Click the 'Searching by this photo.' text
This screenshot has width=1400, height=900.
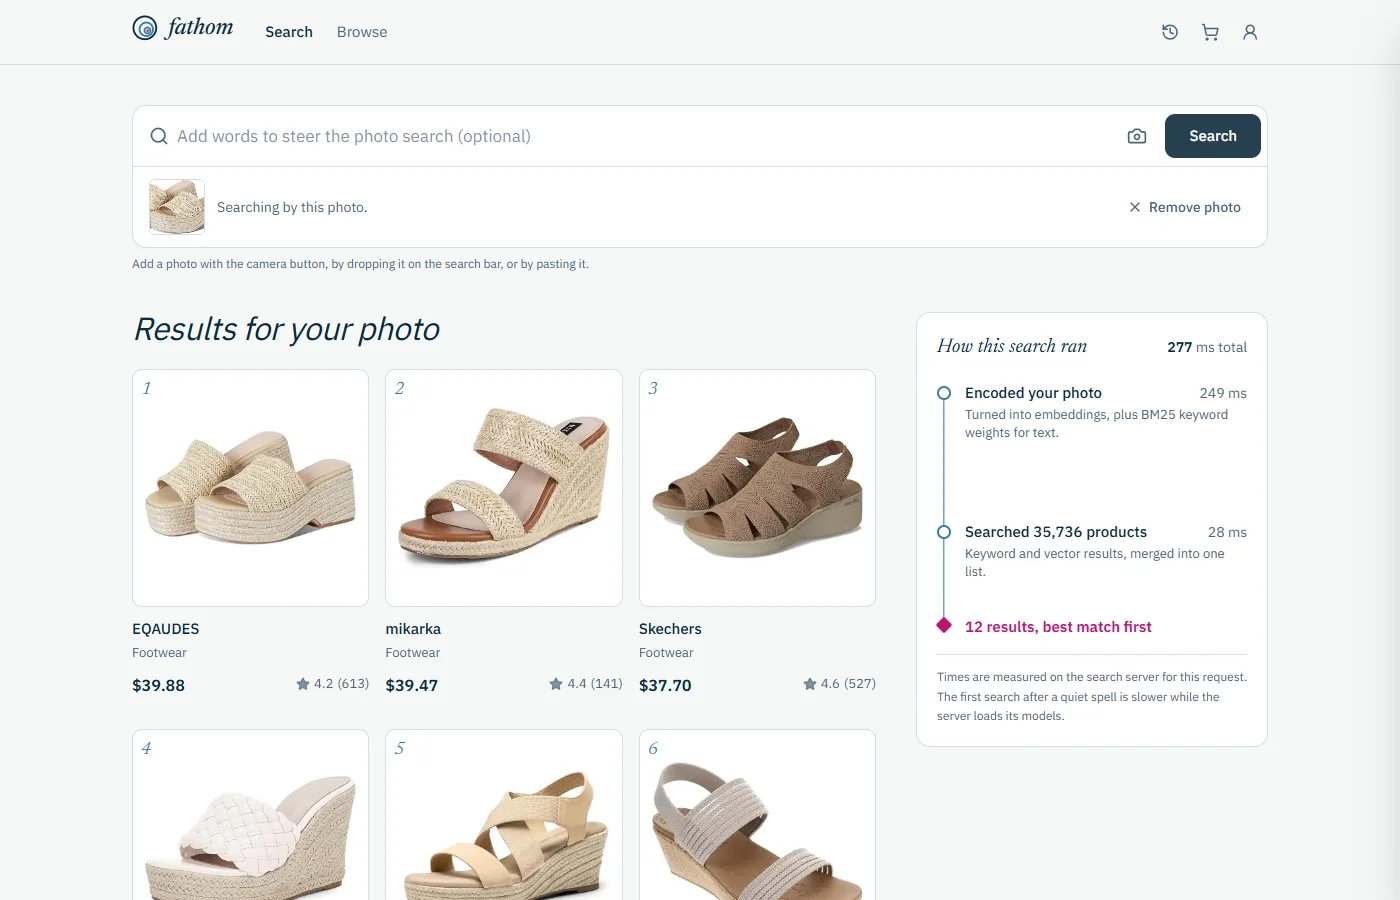coord(292,207)
